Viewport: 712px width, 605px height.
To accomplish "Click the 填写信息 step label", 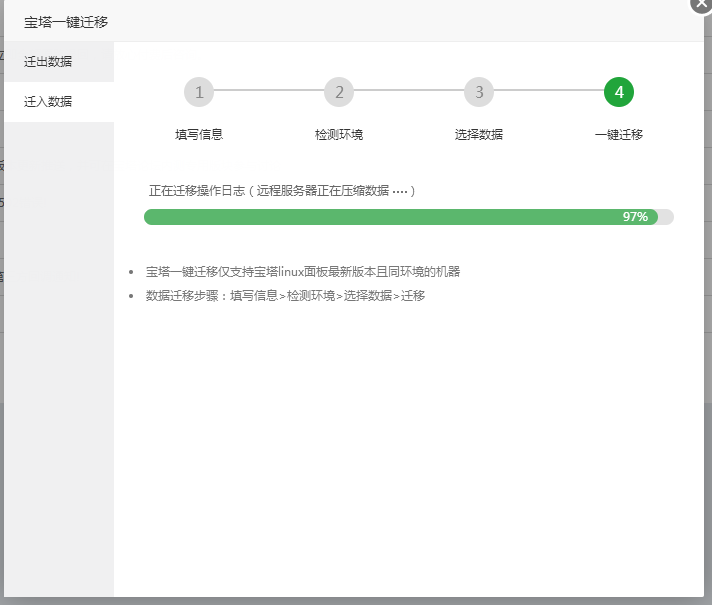I will (199, 134).
